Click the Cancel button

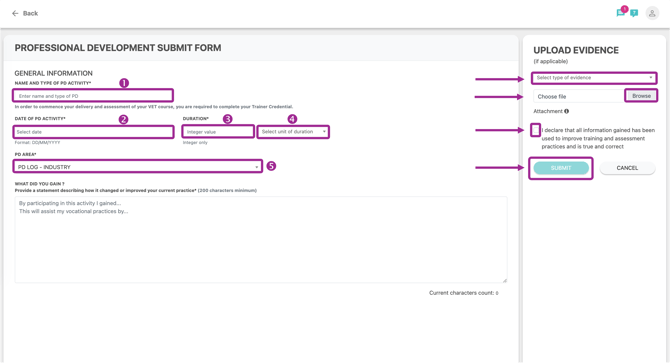(x=627, y=168)
